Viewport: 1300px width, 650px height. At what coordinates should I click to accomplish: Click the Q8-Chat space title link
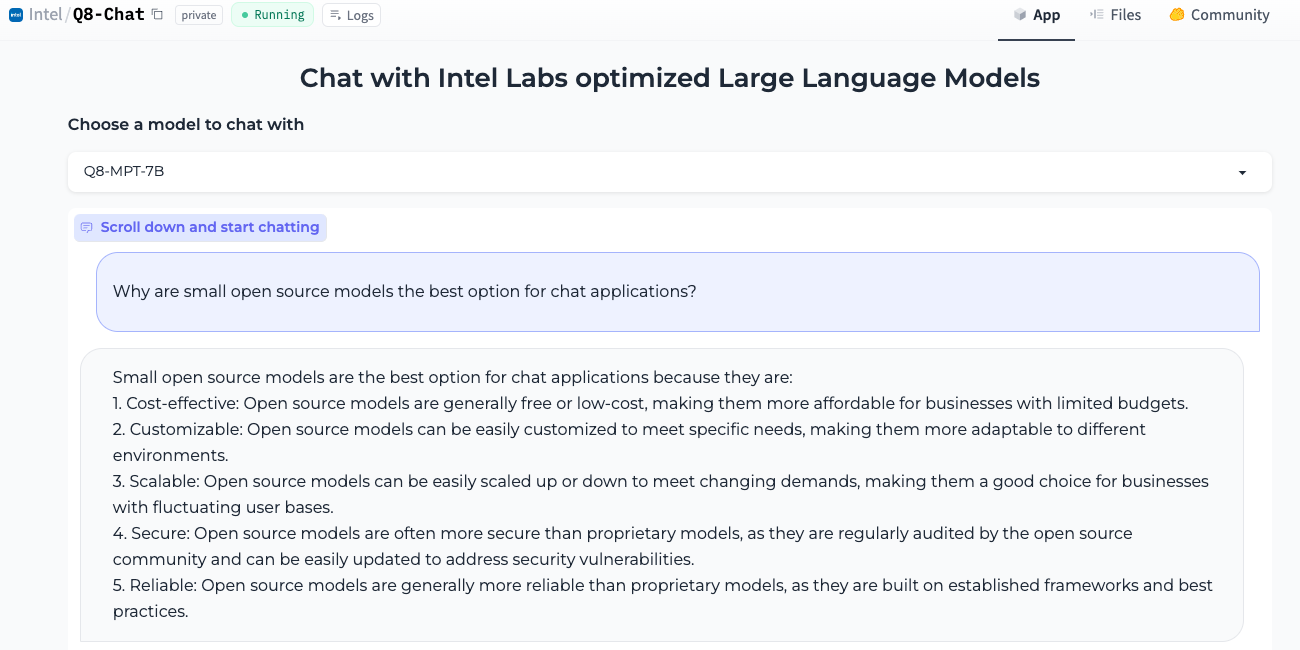tap(109, 15)
